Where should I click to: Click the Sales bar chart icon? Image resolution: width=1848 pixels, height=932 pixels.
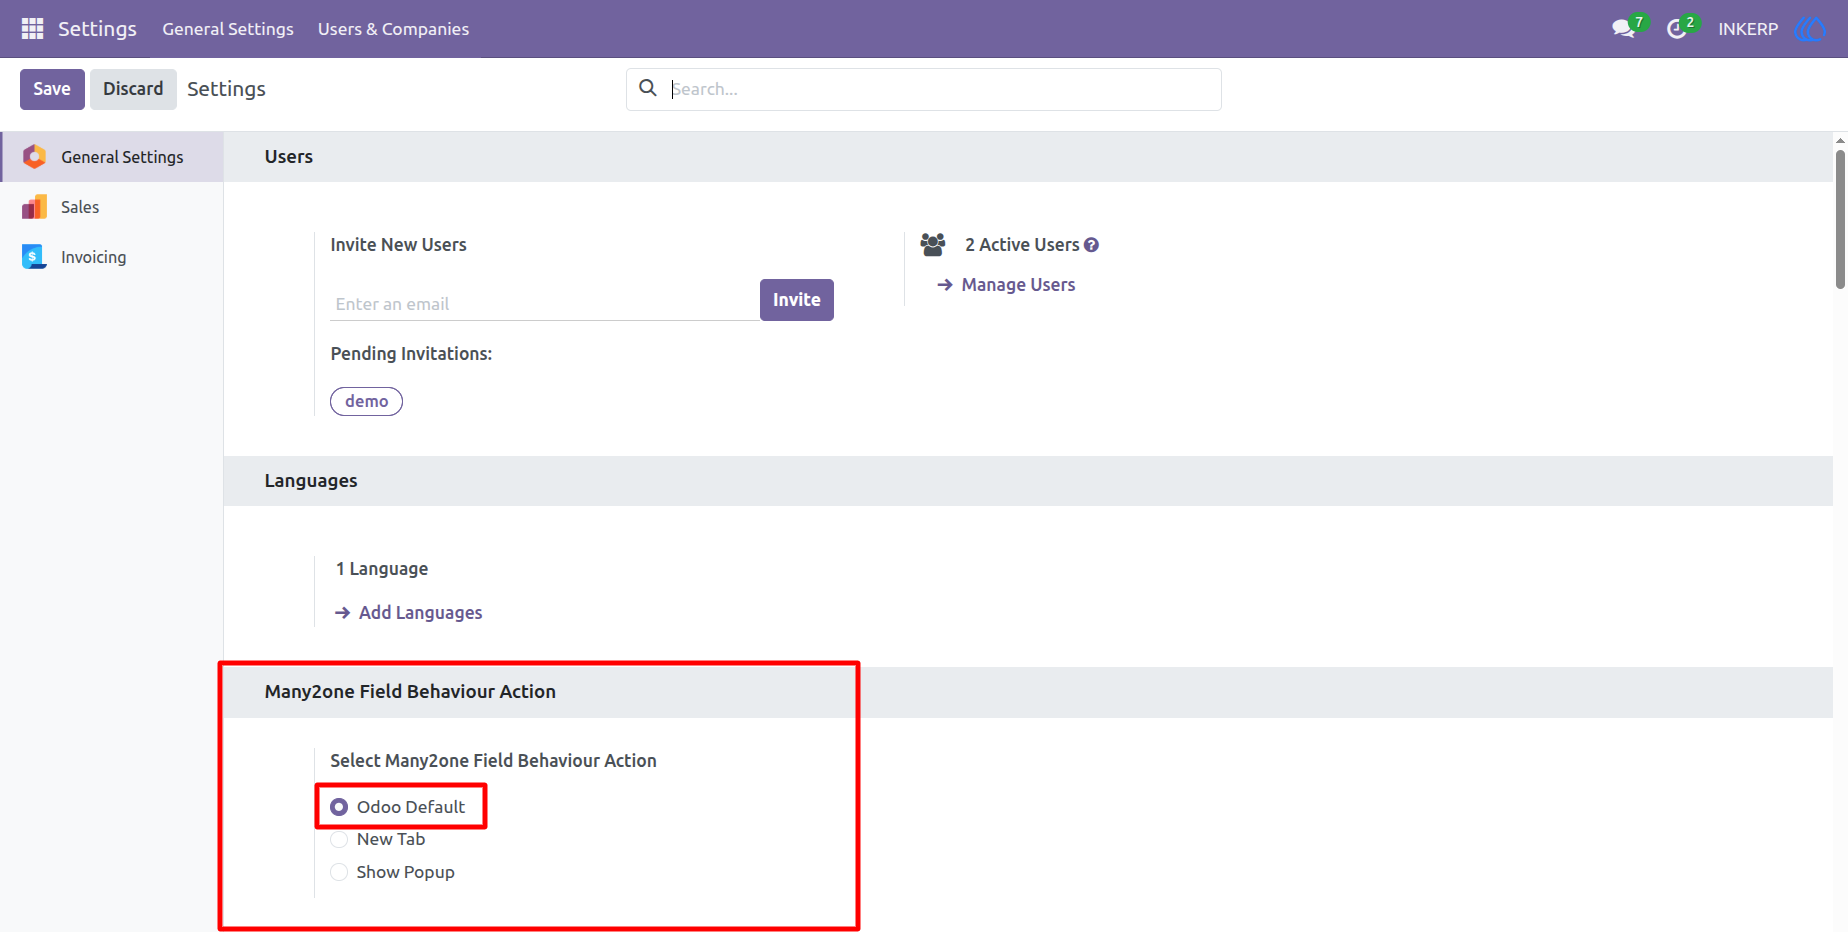click(35, 207)
